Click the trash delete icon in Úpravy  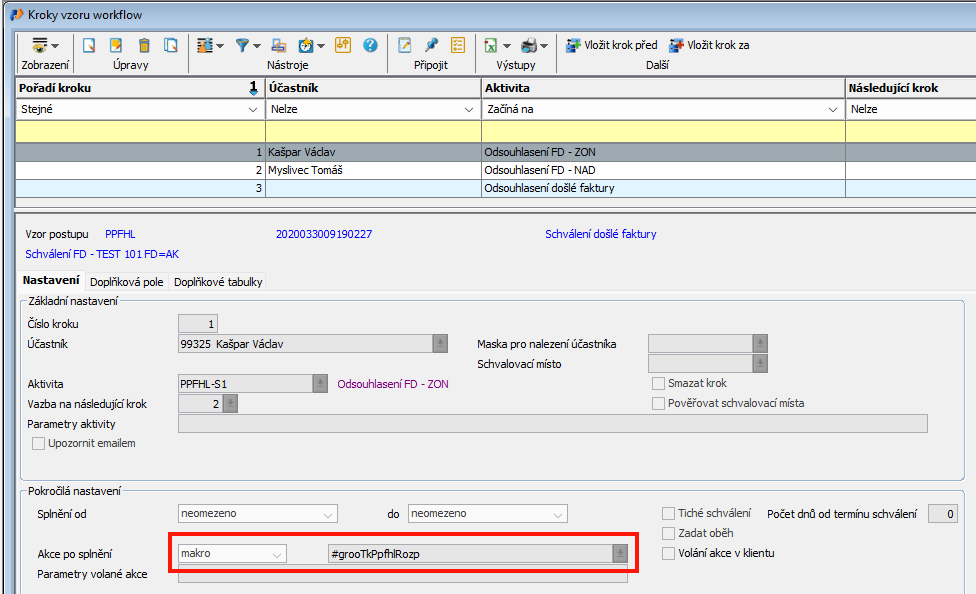(144, 46)
